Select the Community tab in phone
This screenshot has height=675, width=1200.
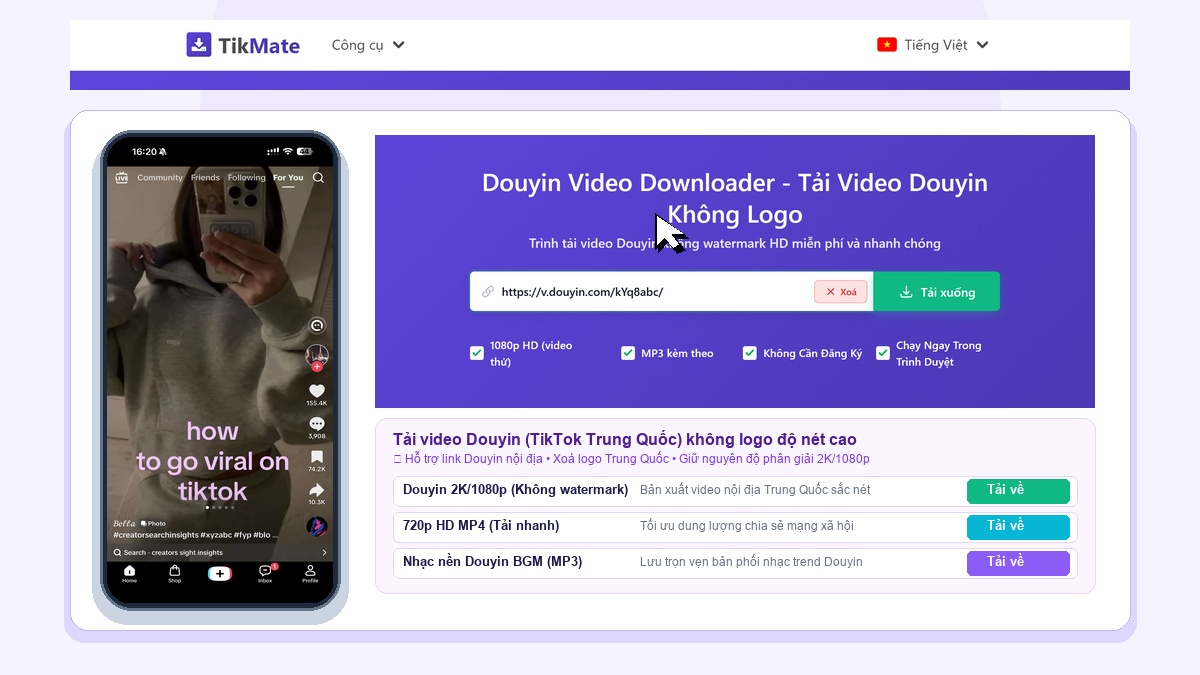point(160,178)
